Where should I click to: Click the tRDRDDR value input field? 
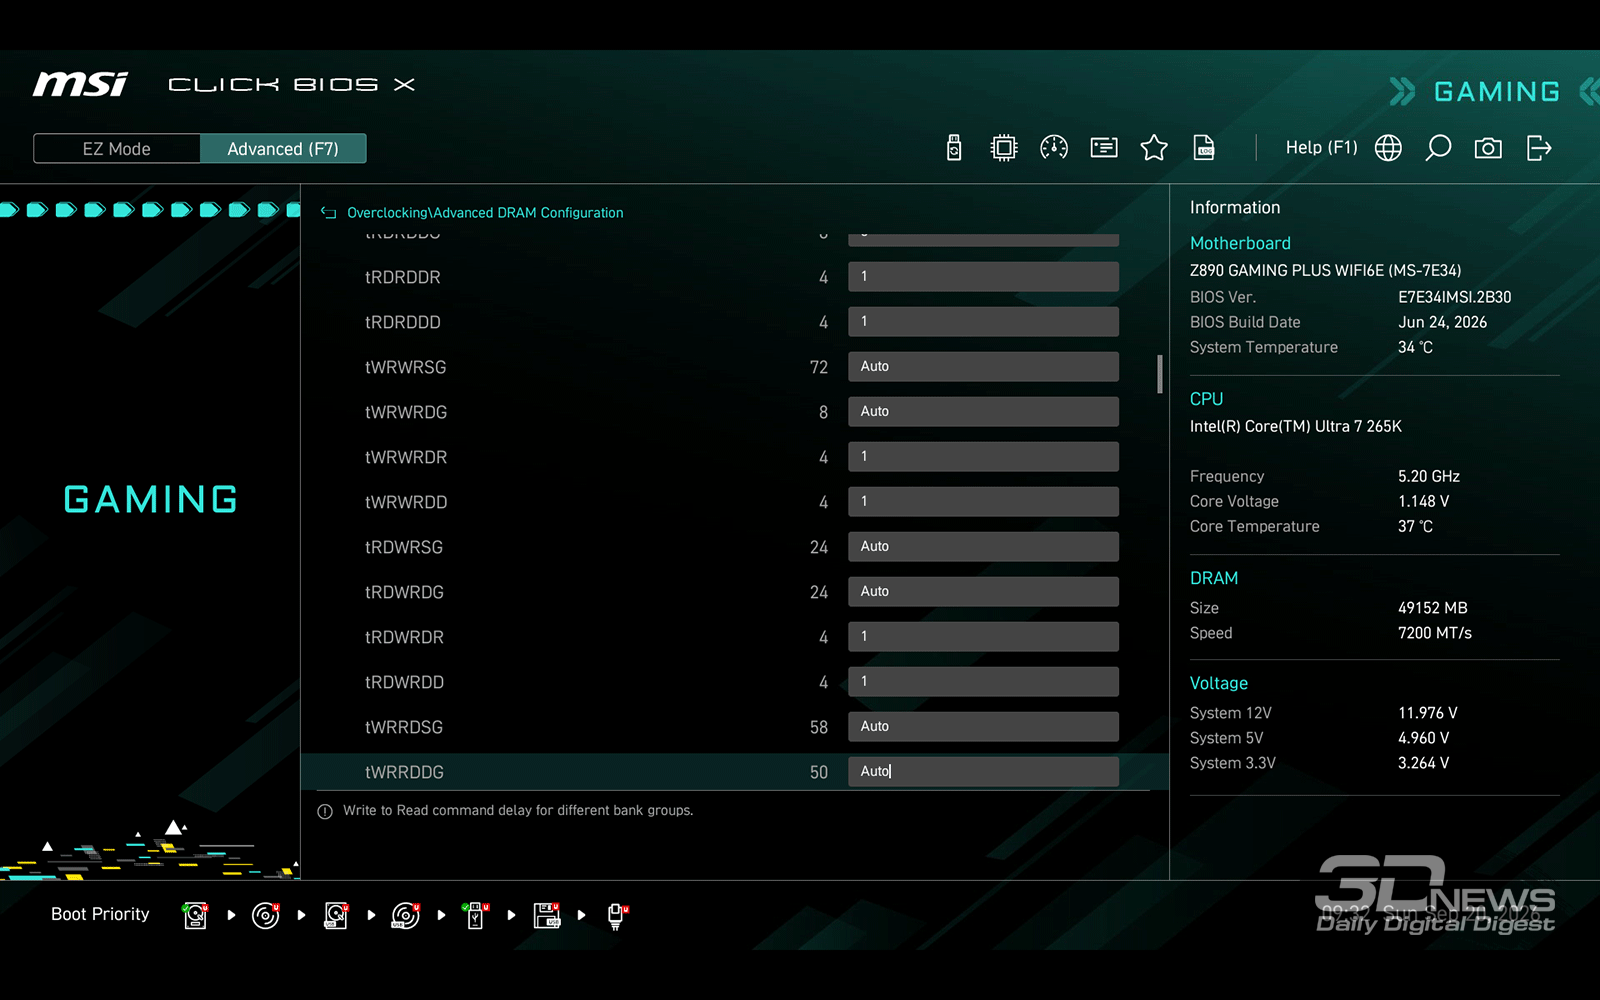pyautogui.click(x=983, y=277)
